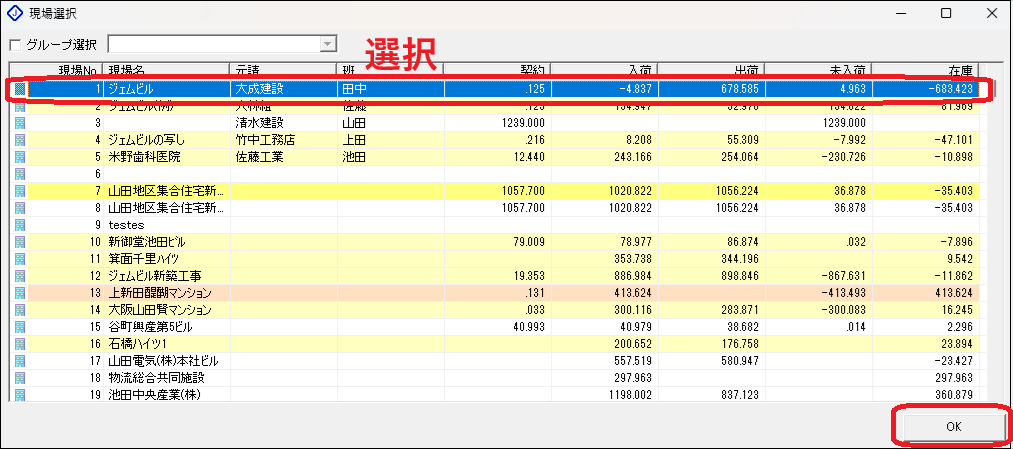This screenshot has width=1013, height=449.
Task: Click the row icon for 上新田醍醐マンション
Action: tap(19, 293)
